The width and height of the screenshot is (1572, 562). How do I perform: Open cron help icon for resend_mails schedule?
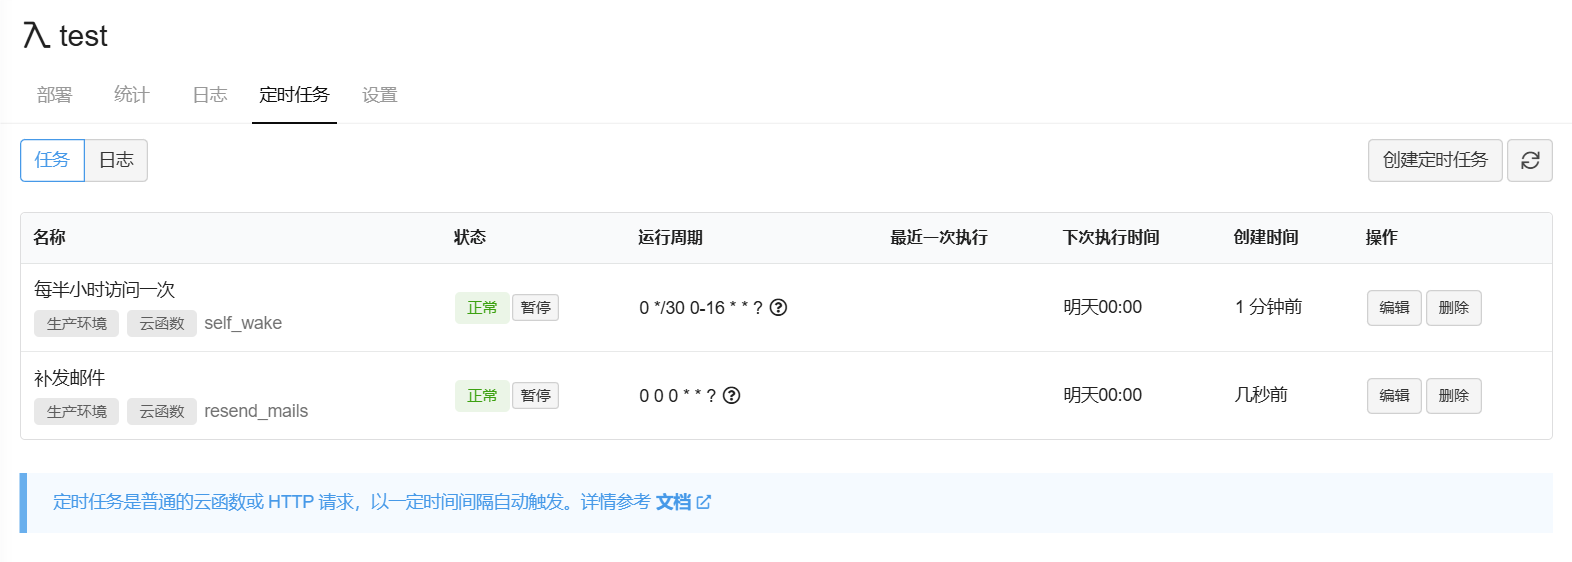click(731, 395)
